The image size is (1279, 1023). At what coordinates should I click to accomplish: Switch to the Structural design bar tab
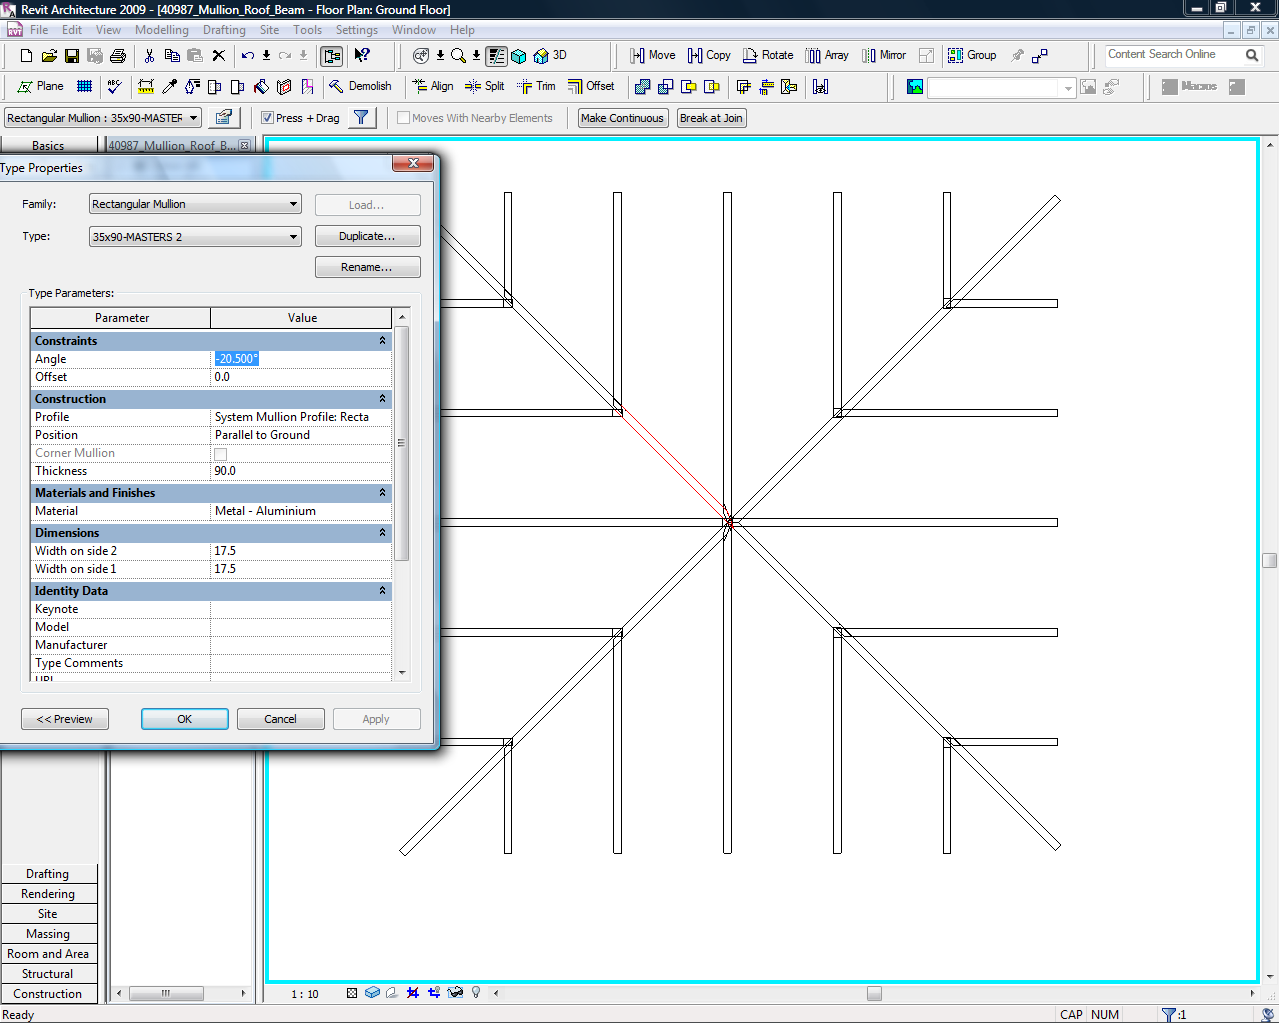click(48, 974)
